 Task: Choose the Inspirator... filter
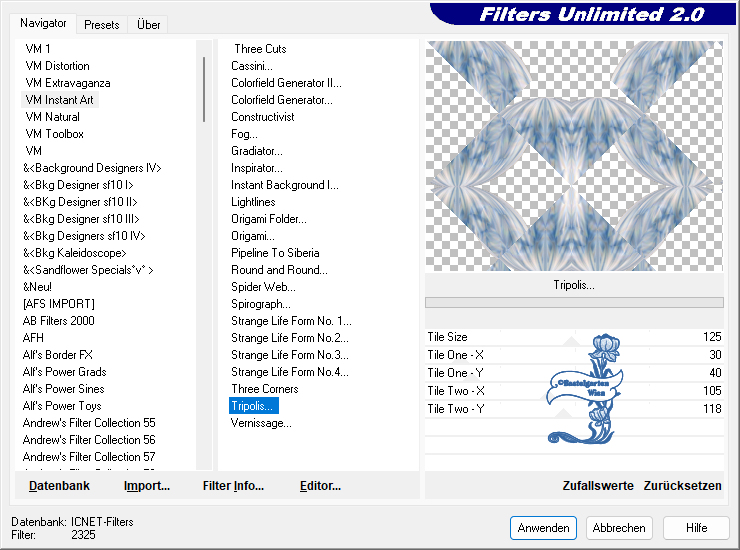(x=257, y=168)
